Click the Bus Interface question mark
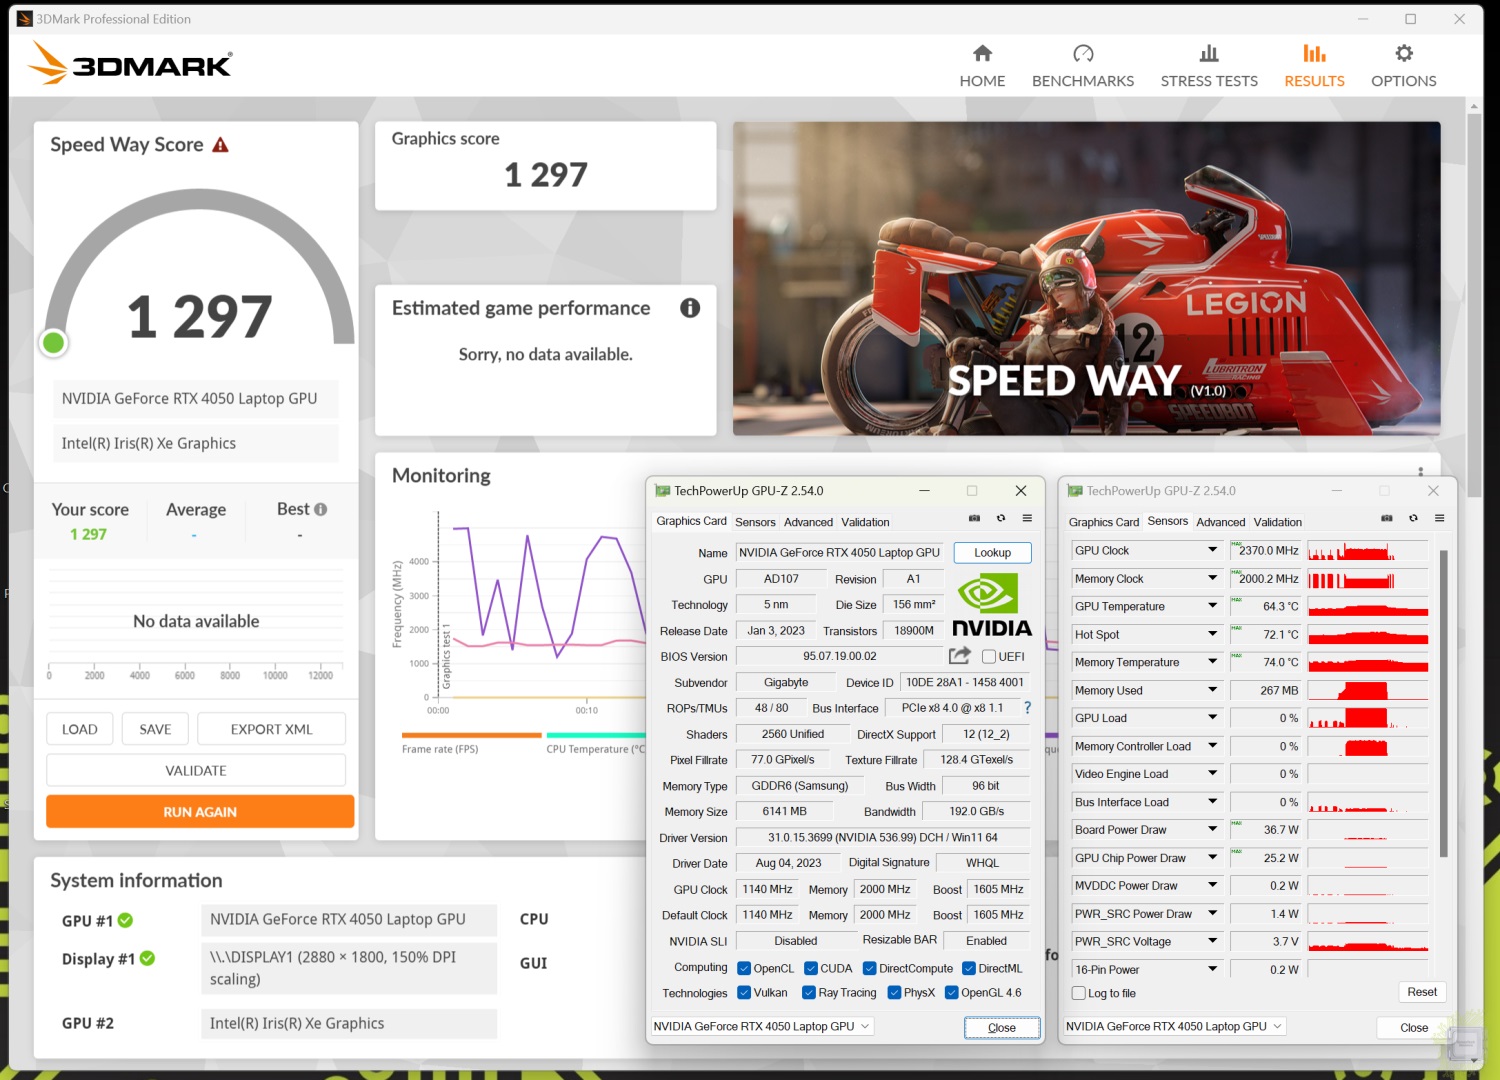The height and width of the screenshot is (1080, 1500). click(1027, 708)
